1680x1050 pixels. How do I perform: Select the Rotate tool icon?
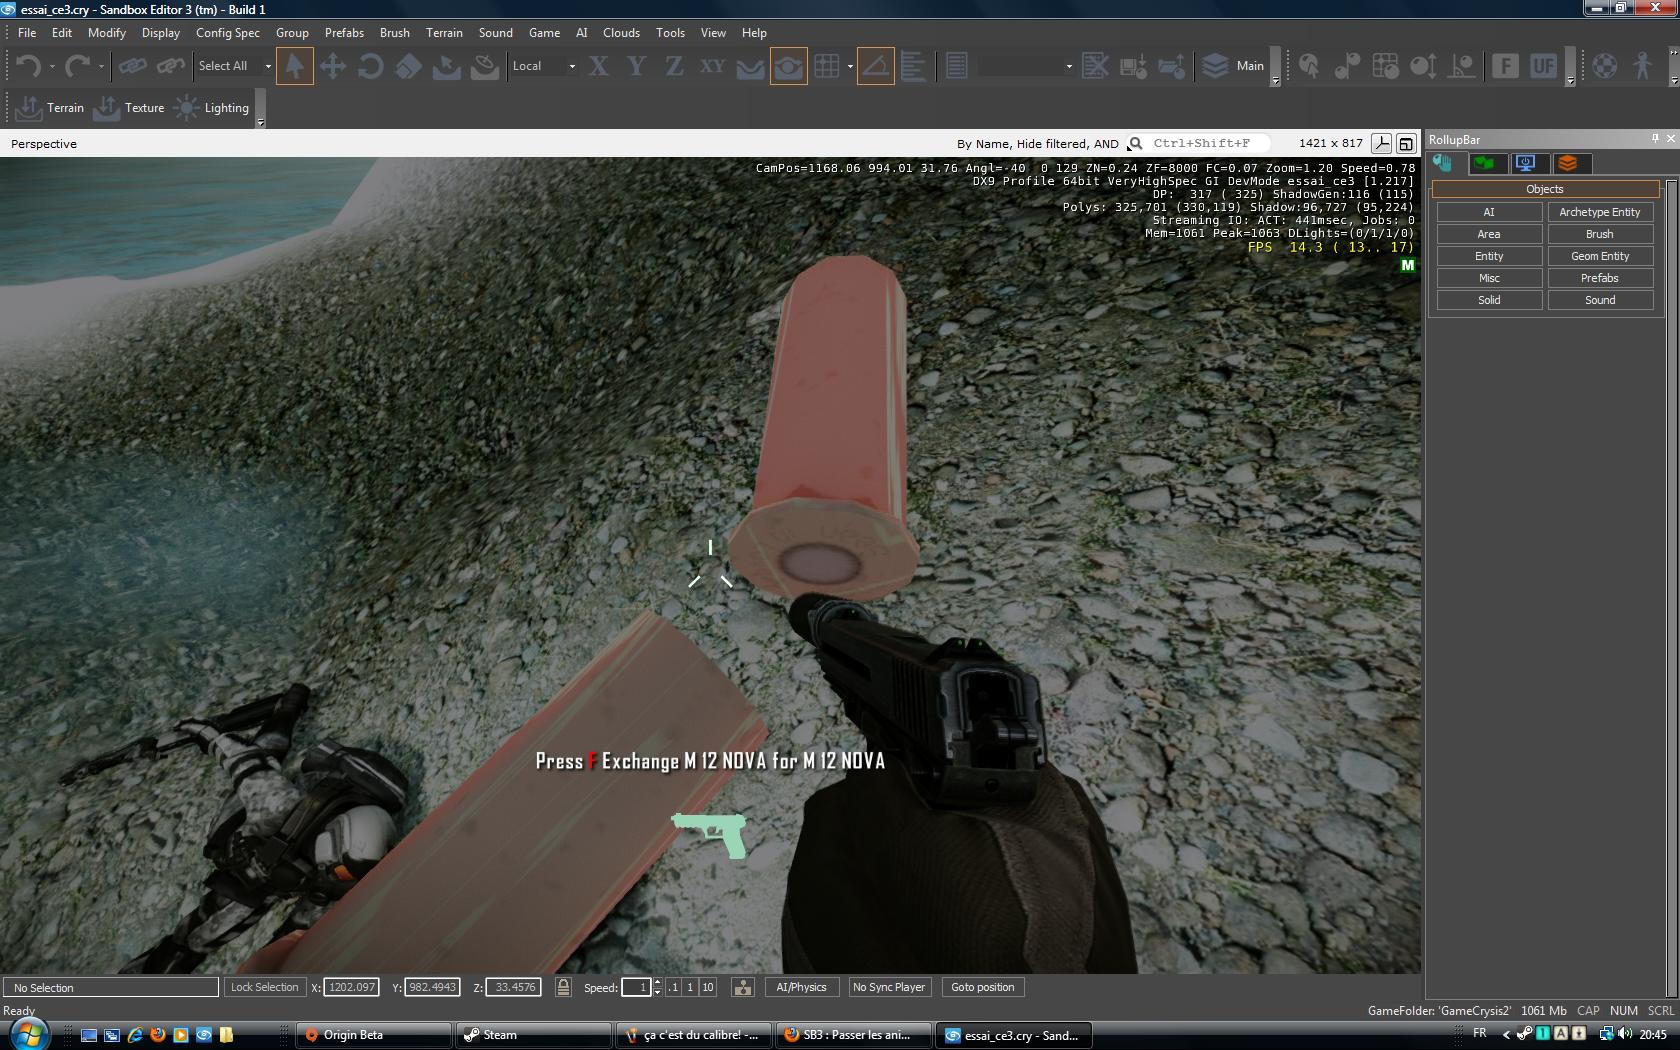tap(370, 66)
